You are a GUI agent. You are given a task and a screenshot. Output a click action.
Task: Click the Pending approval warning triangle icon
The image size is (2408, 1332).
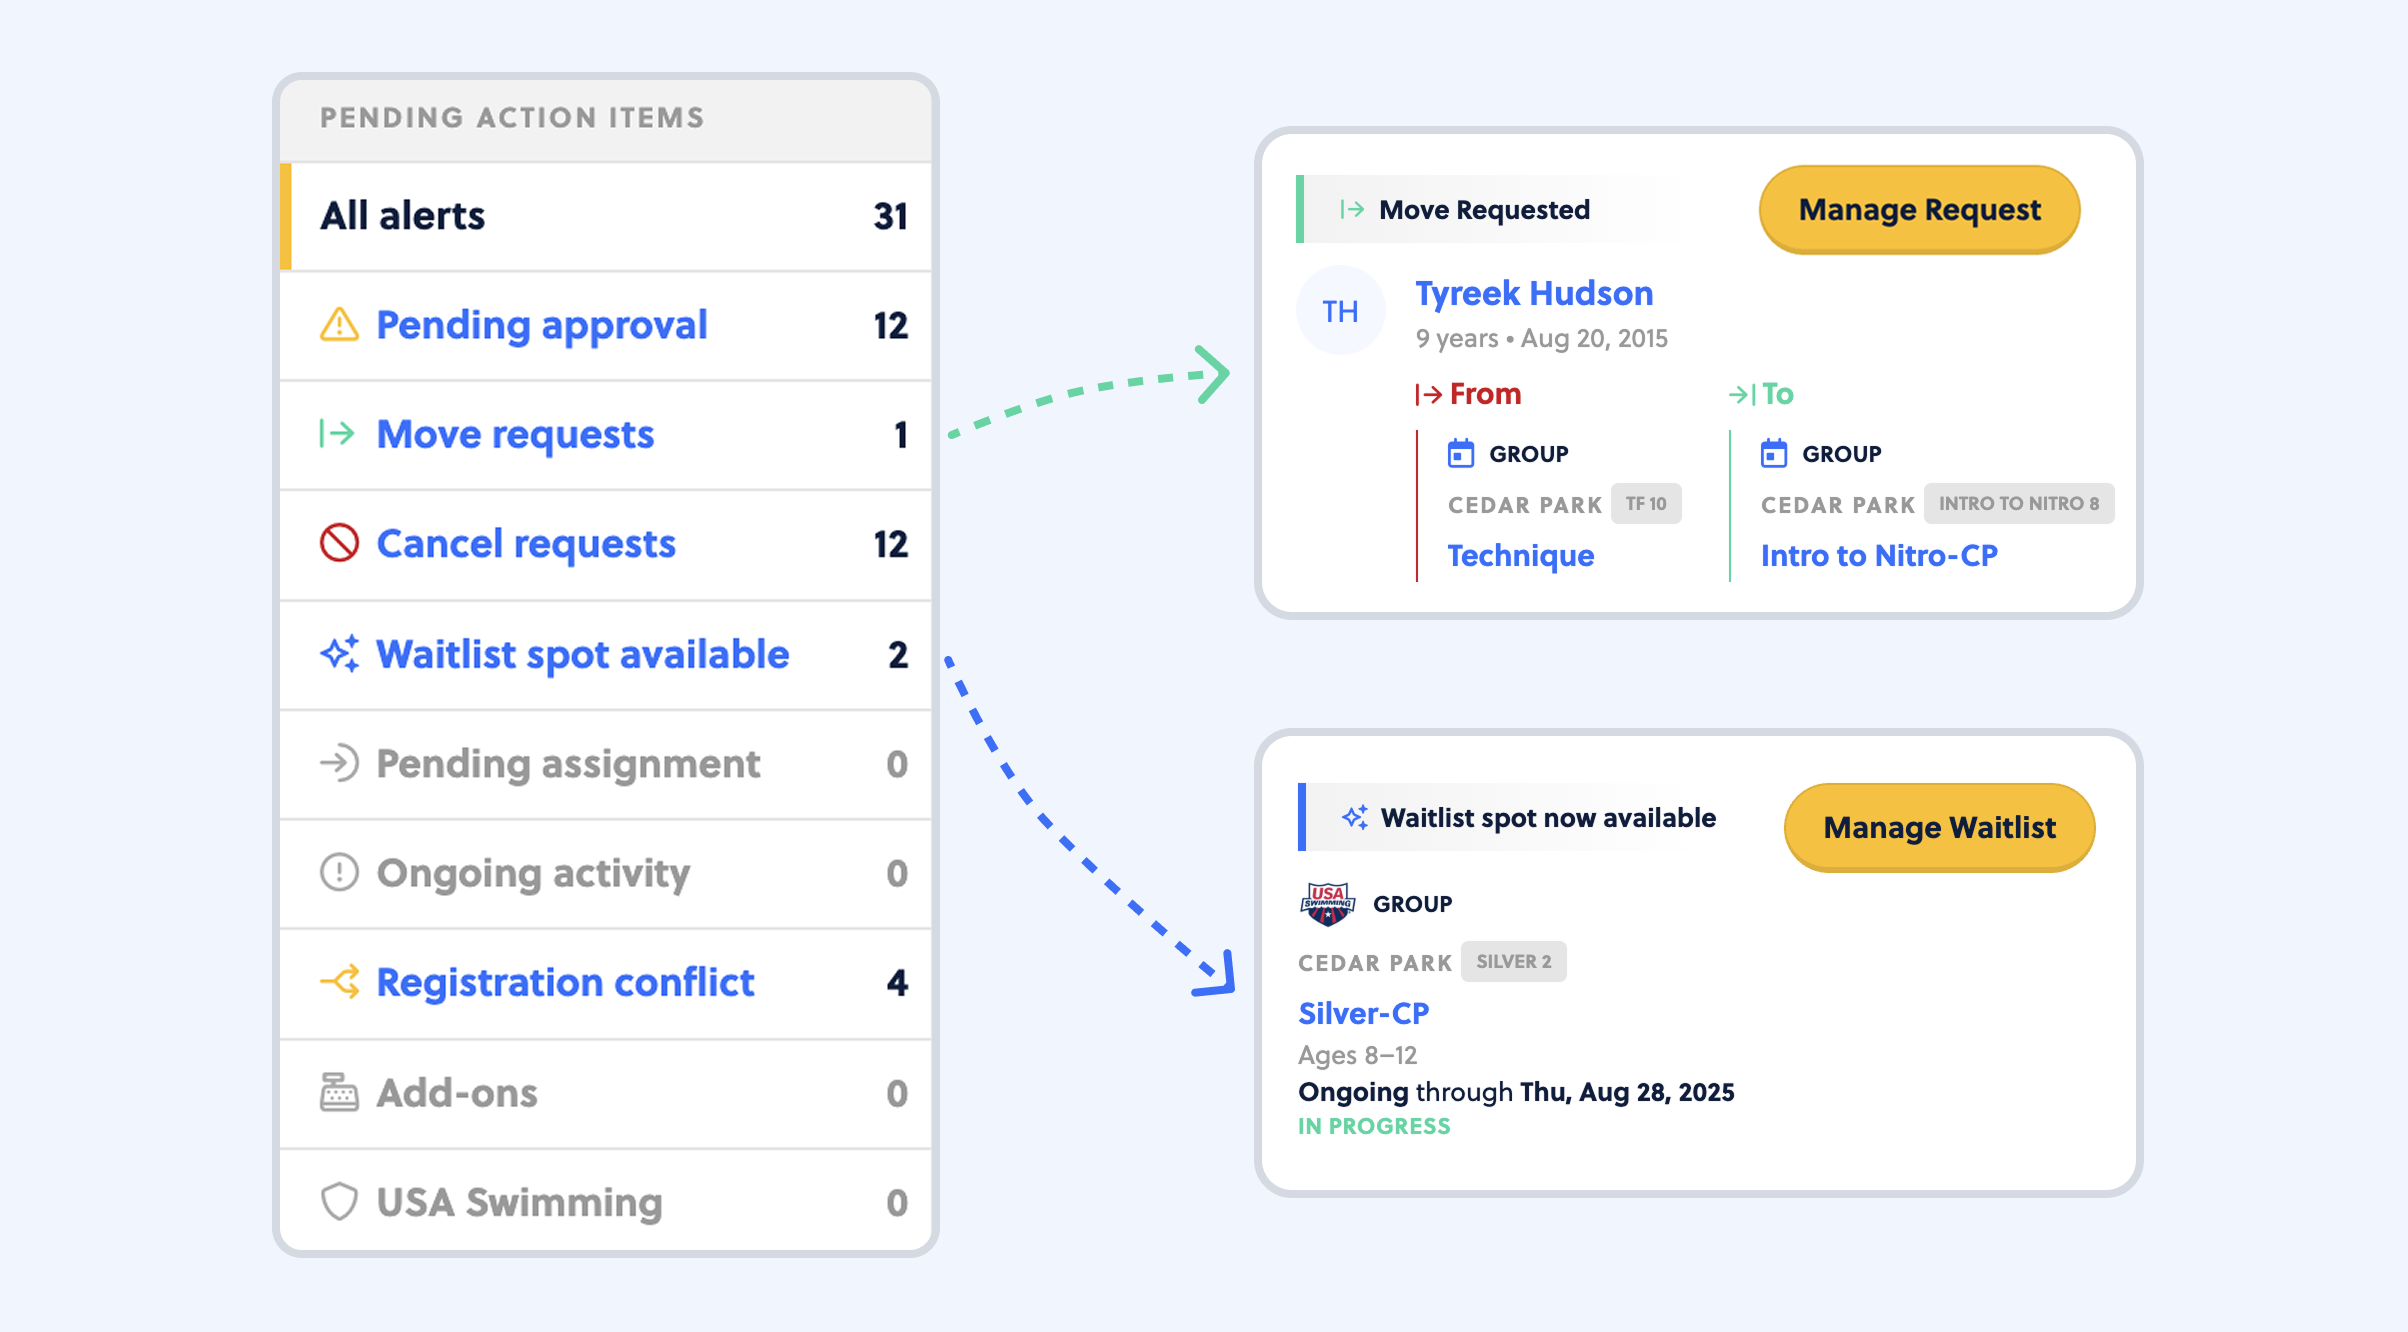(339, 325)
